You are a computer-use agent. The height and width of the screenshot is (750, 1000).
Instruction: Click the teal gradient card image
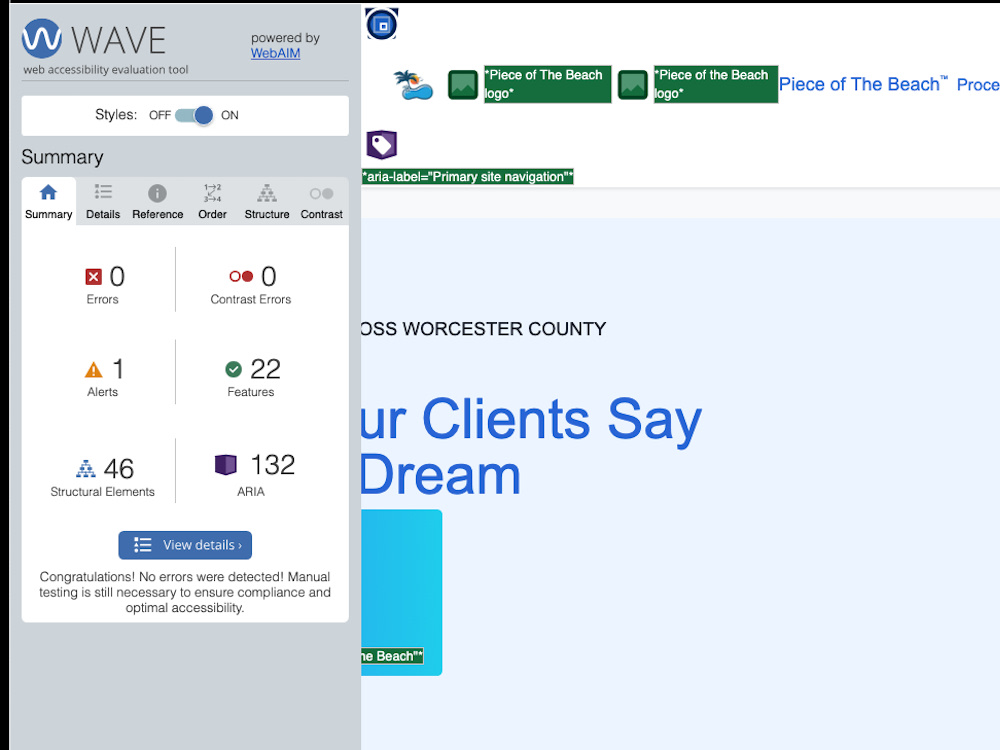tap(401, 592)
